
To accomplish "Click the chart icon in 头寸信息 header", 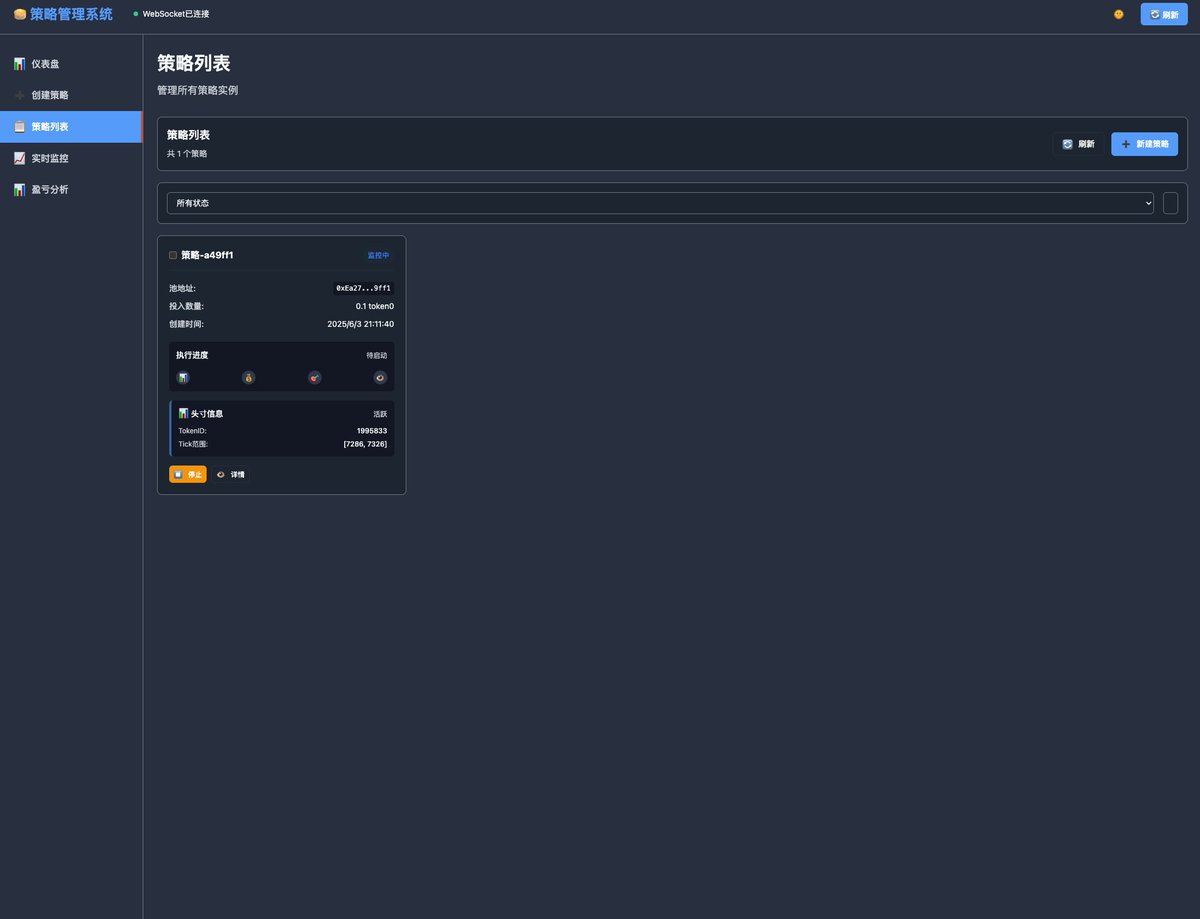I will [182, 412].
